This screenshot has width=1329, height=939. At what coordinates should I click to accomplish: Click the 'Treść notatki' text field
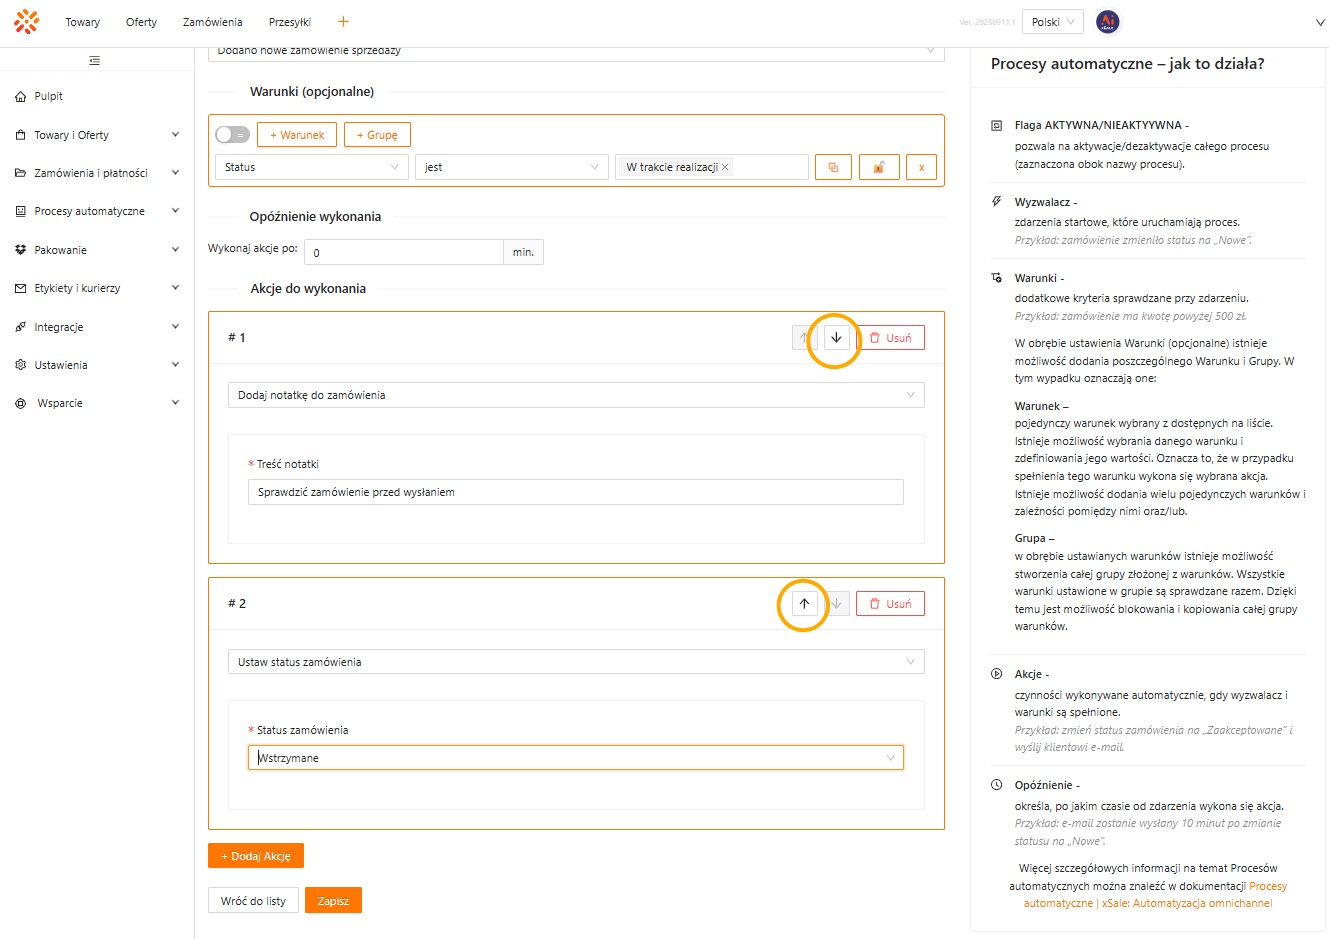[x=575, y=492]
